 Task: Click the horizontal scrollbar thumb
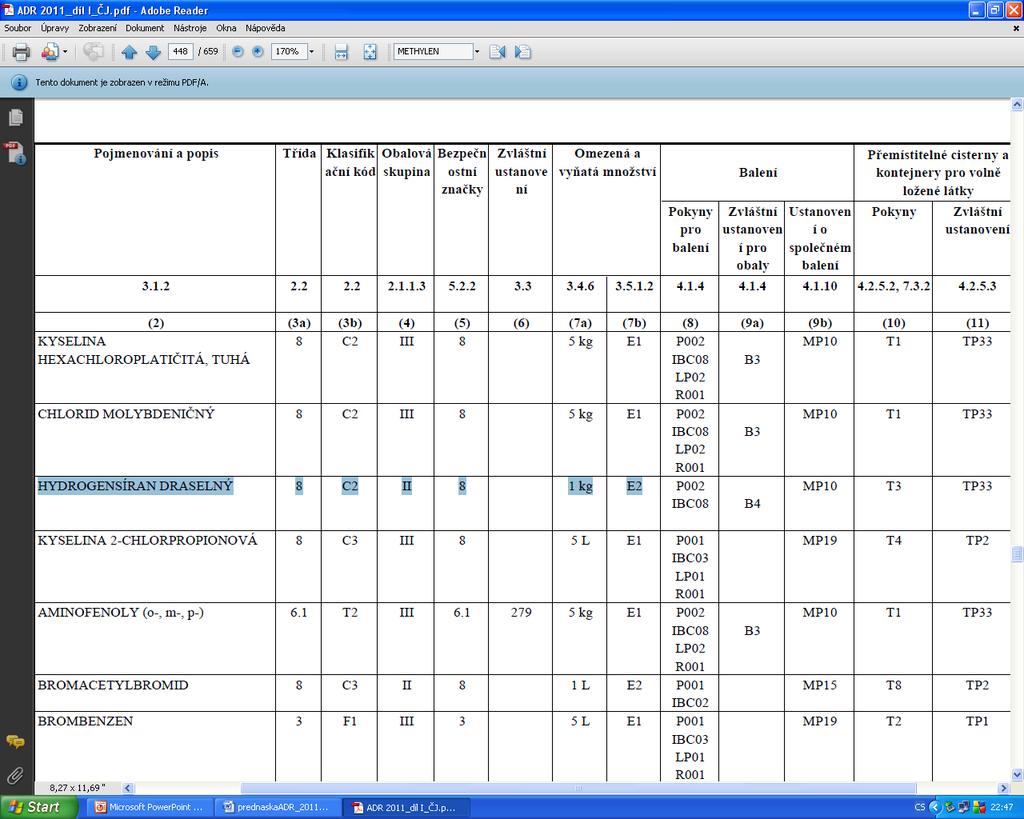[x=578, y=788]
